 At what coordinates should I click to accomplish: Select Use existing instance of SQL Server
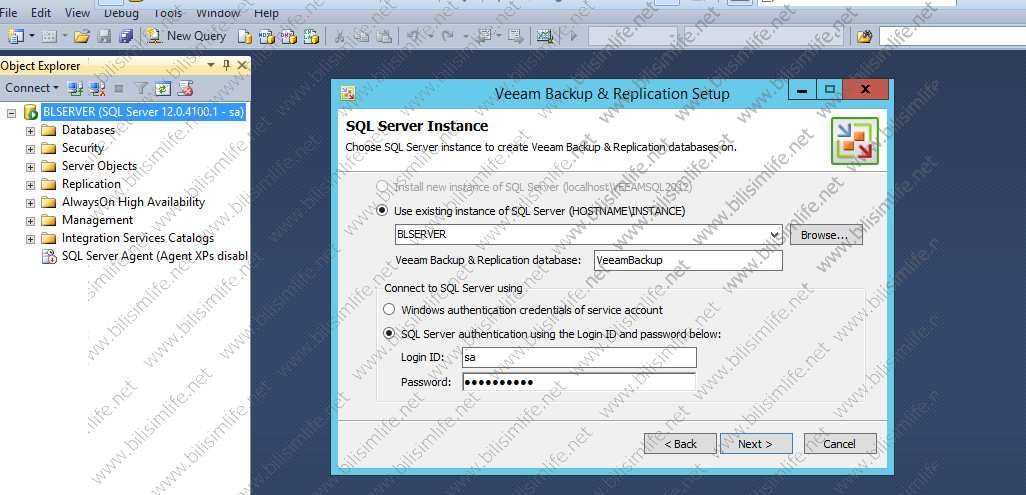[x=382, y=211]
